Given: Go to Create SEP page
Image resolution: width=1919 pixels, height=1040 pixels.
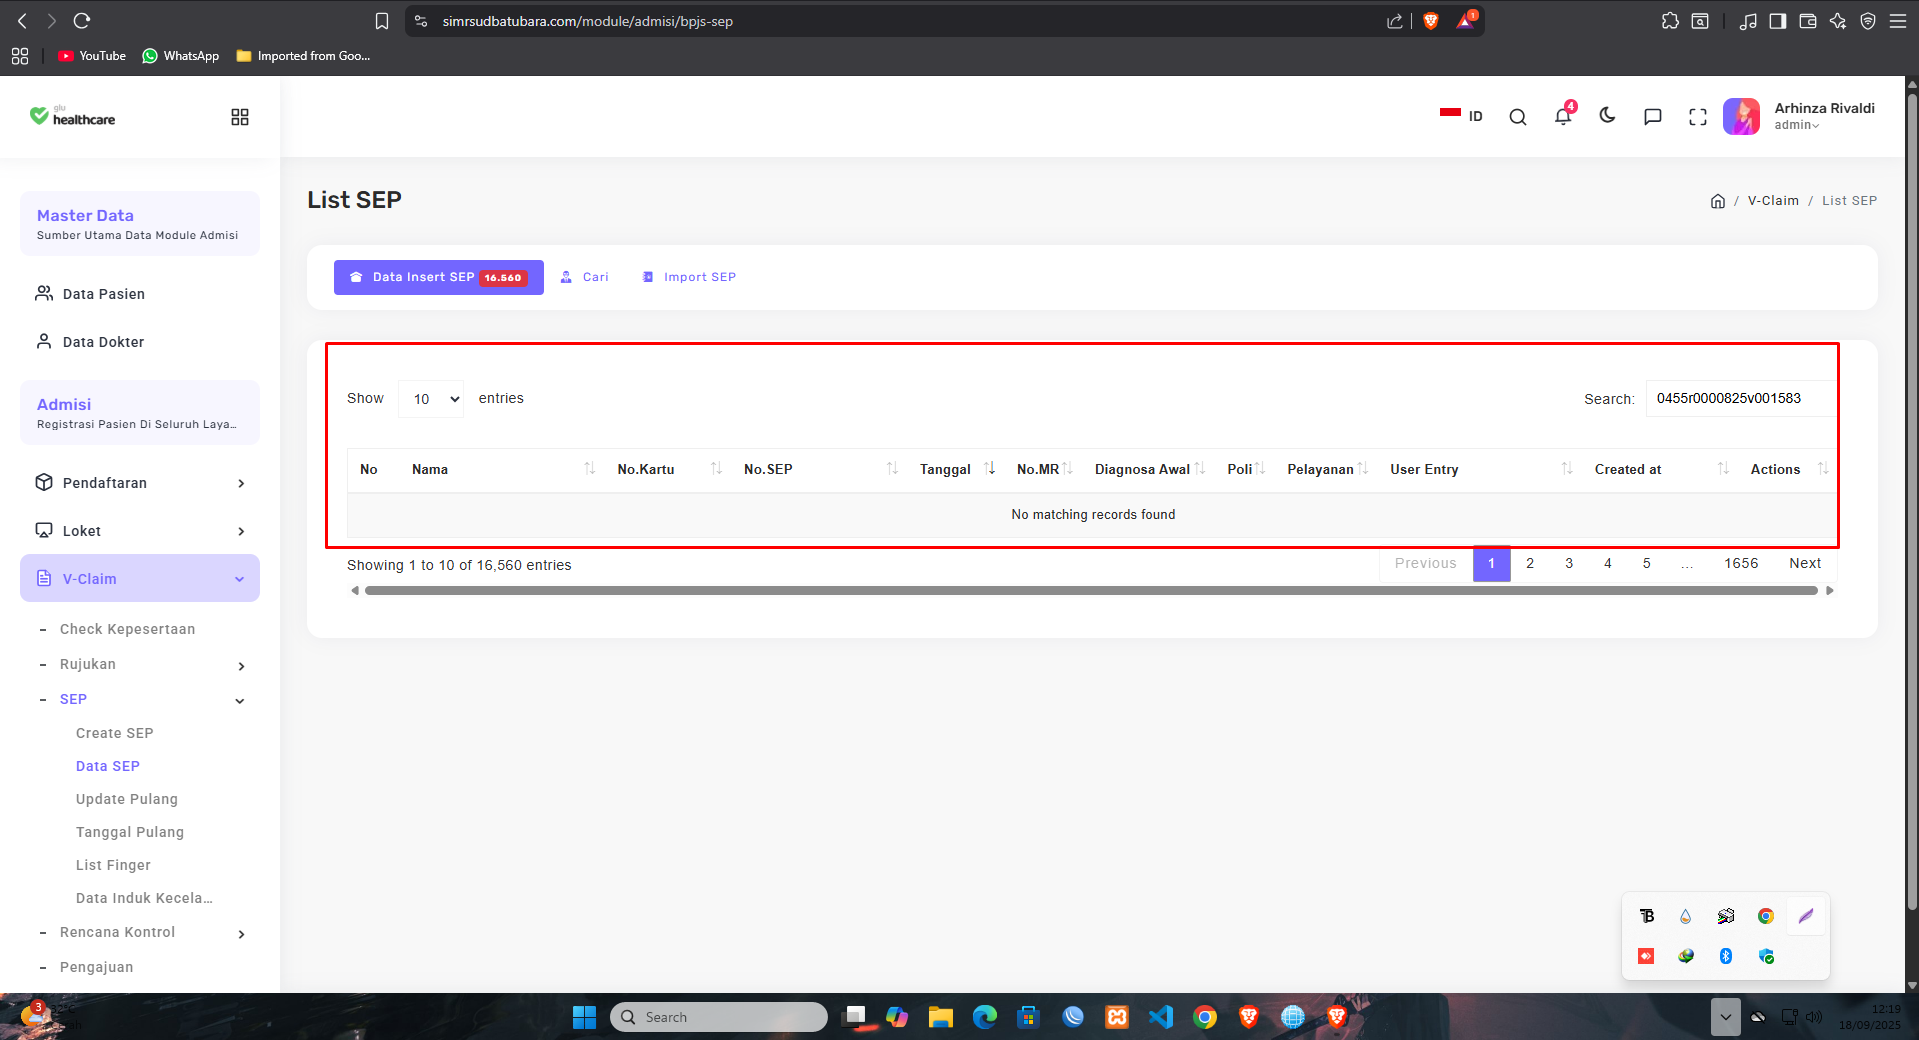Looking at the screenshot, I should pos(115,733).
